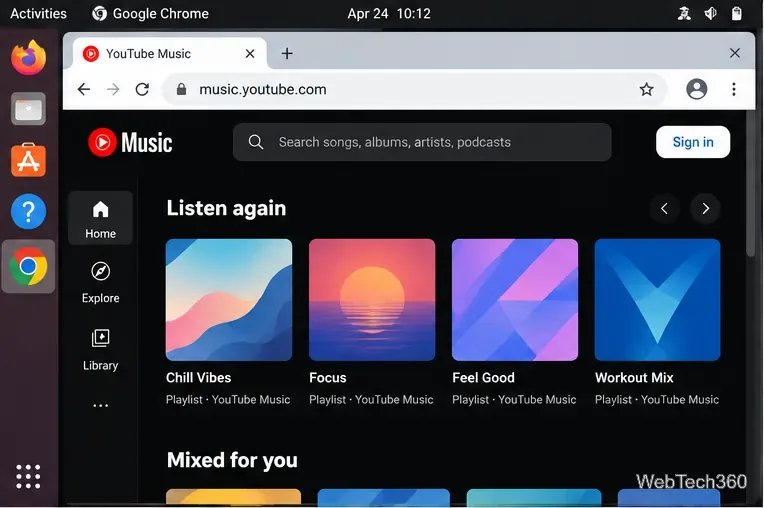Open a new tab with plus button
This screenshot has width=764, height=508.
[x=287, y=53]
